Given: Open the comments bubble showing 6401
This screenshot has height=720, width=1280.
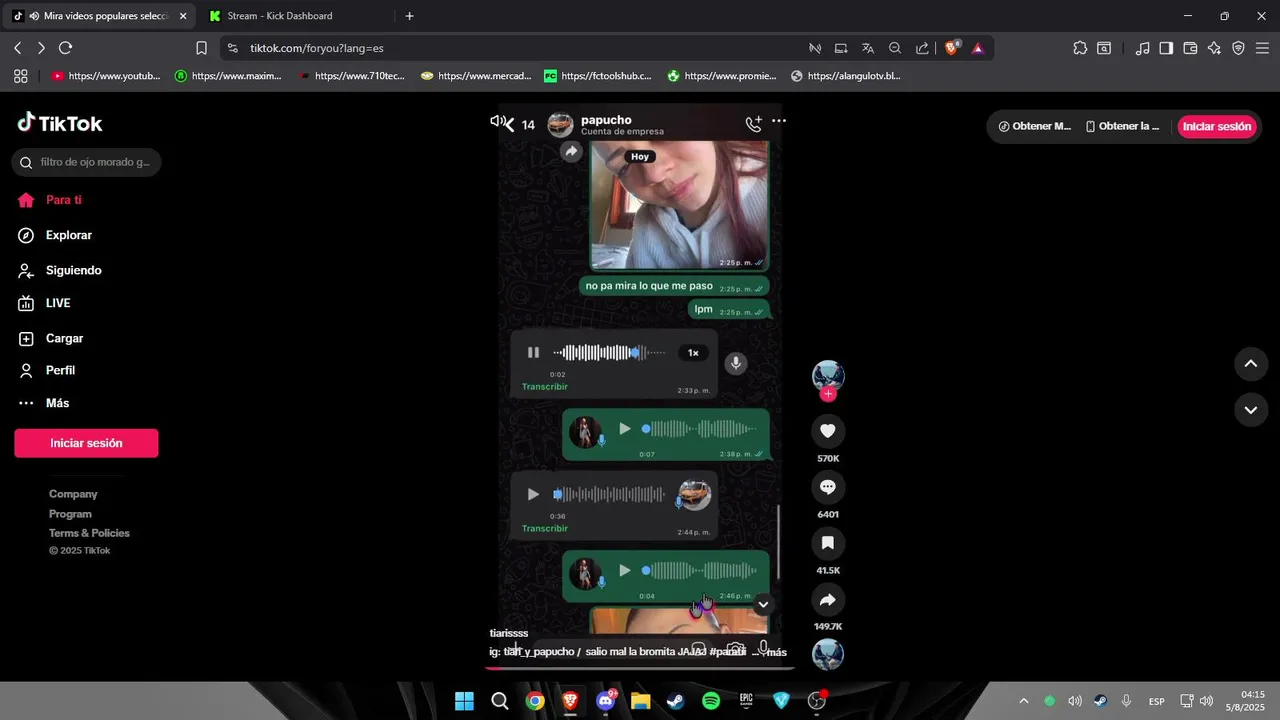Looking at the screenshot, I should (828, 487).
